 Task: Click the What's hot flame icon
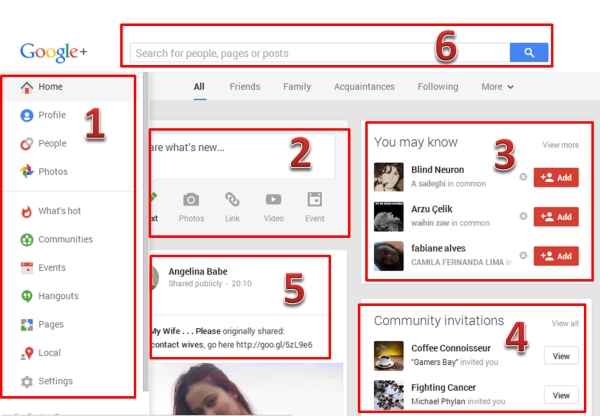click(26, 211)
